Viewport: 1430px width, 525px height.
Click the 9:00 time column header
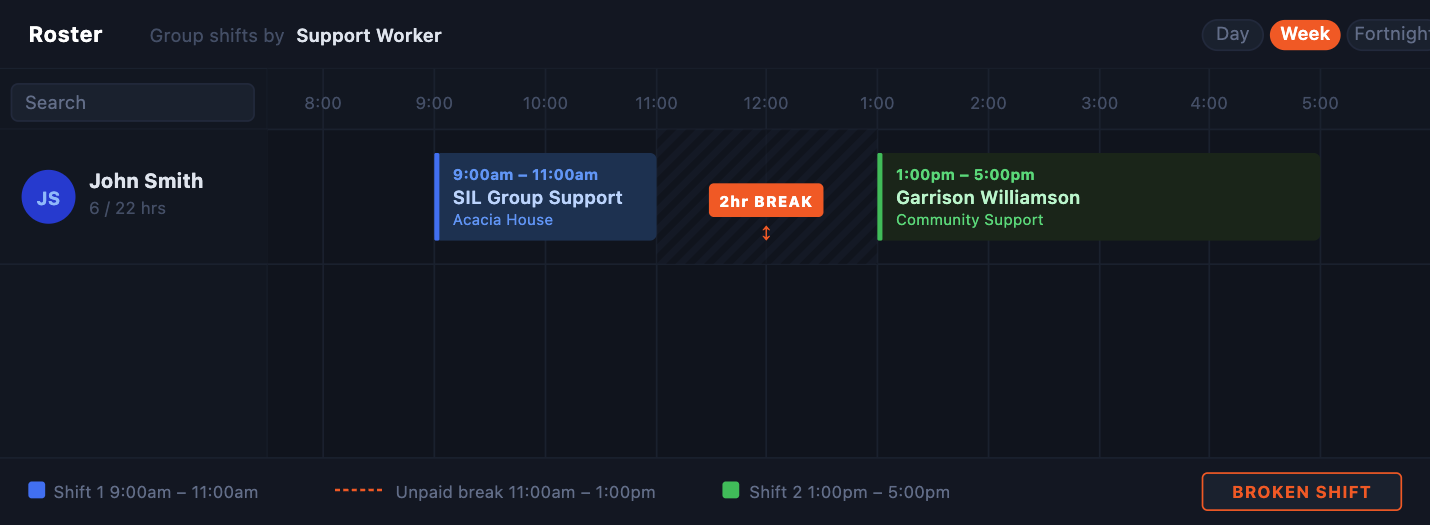point(434,103)
